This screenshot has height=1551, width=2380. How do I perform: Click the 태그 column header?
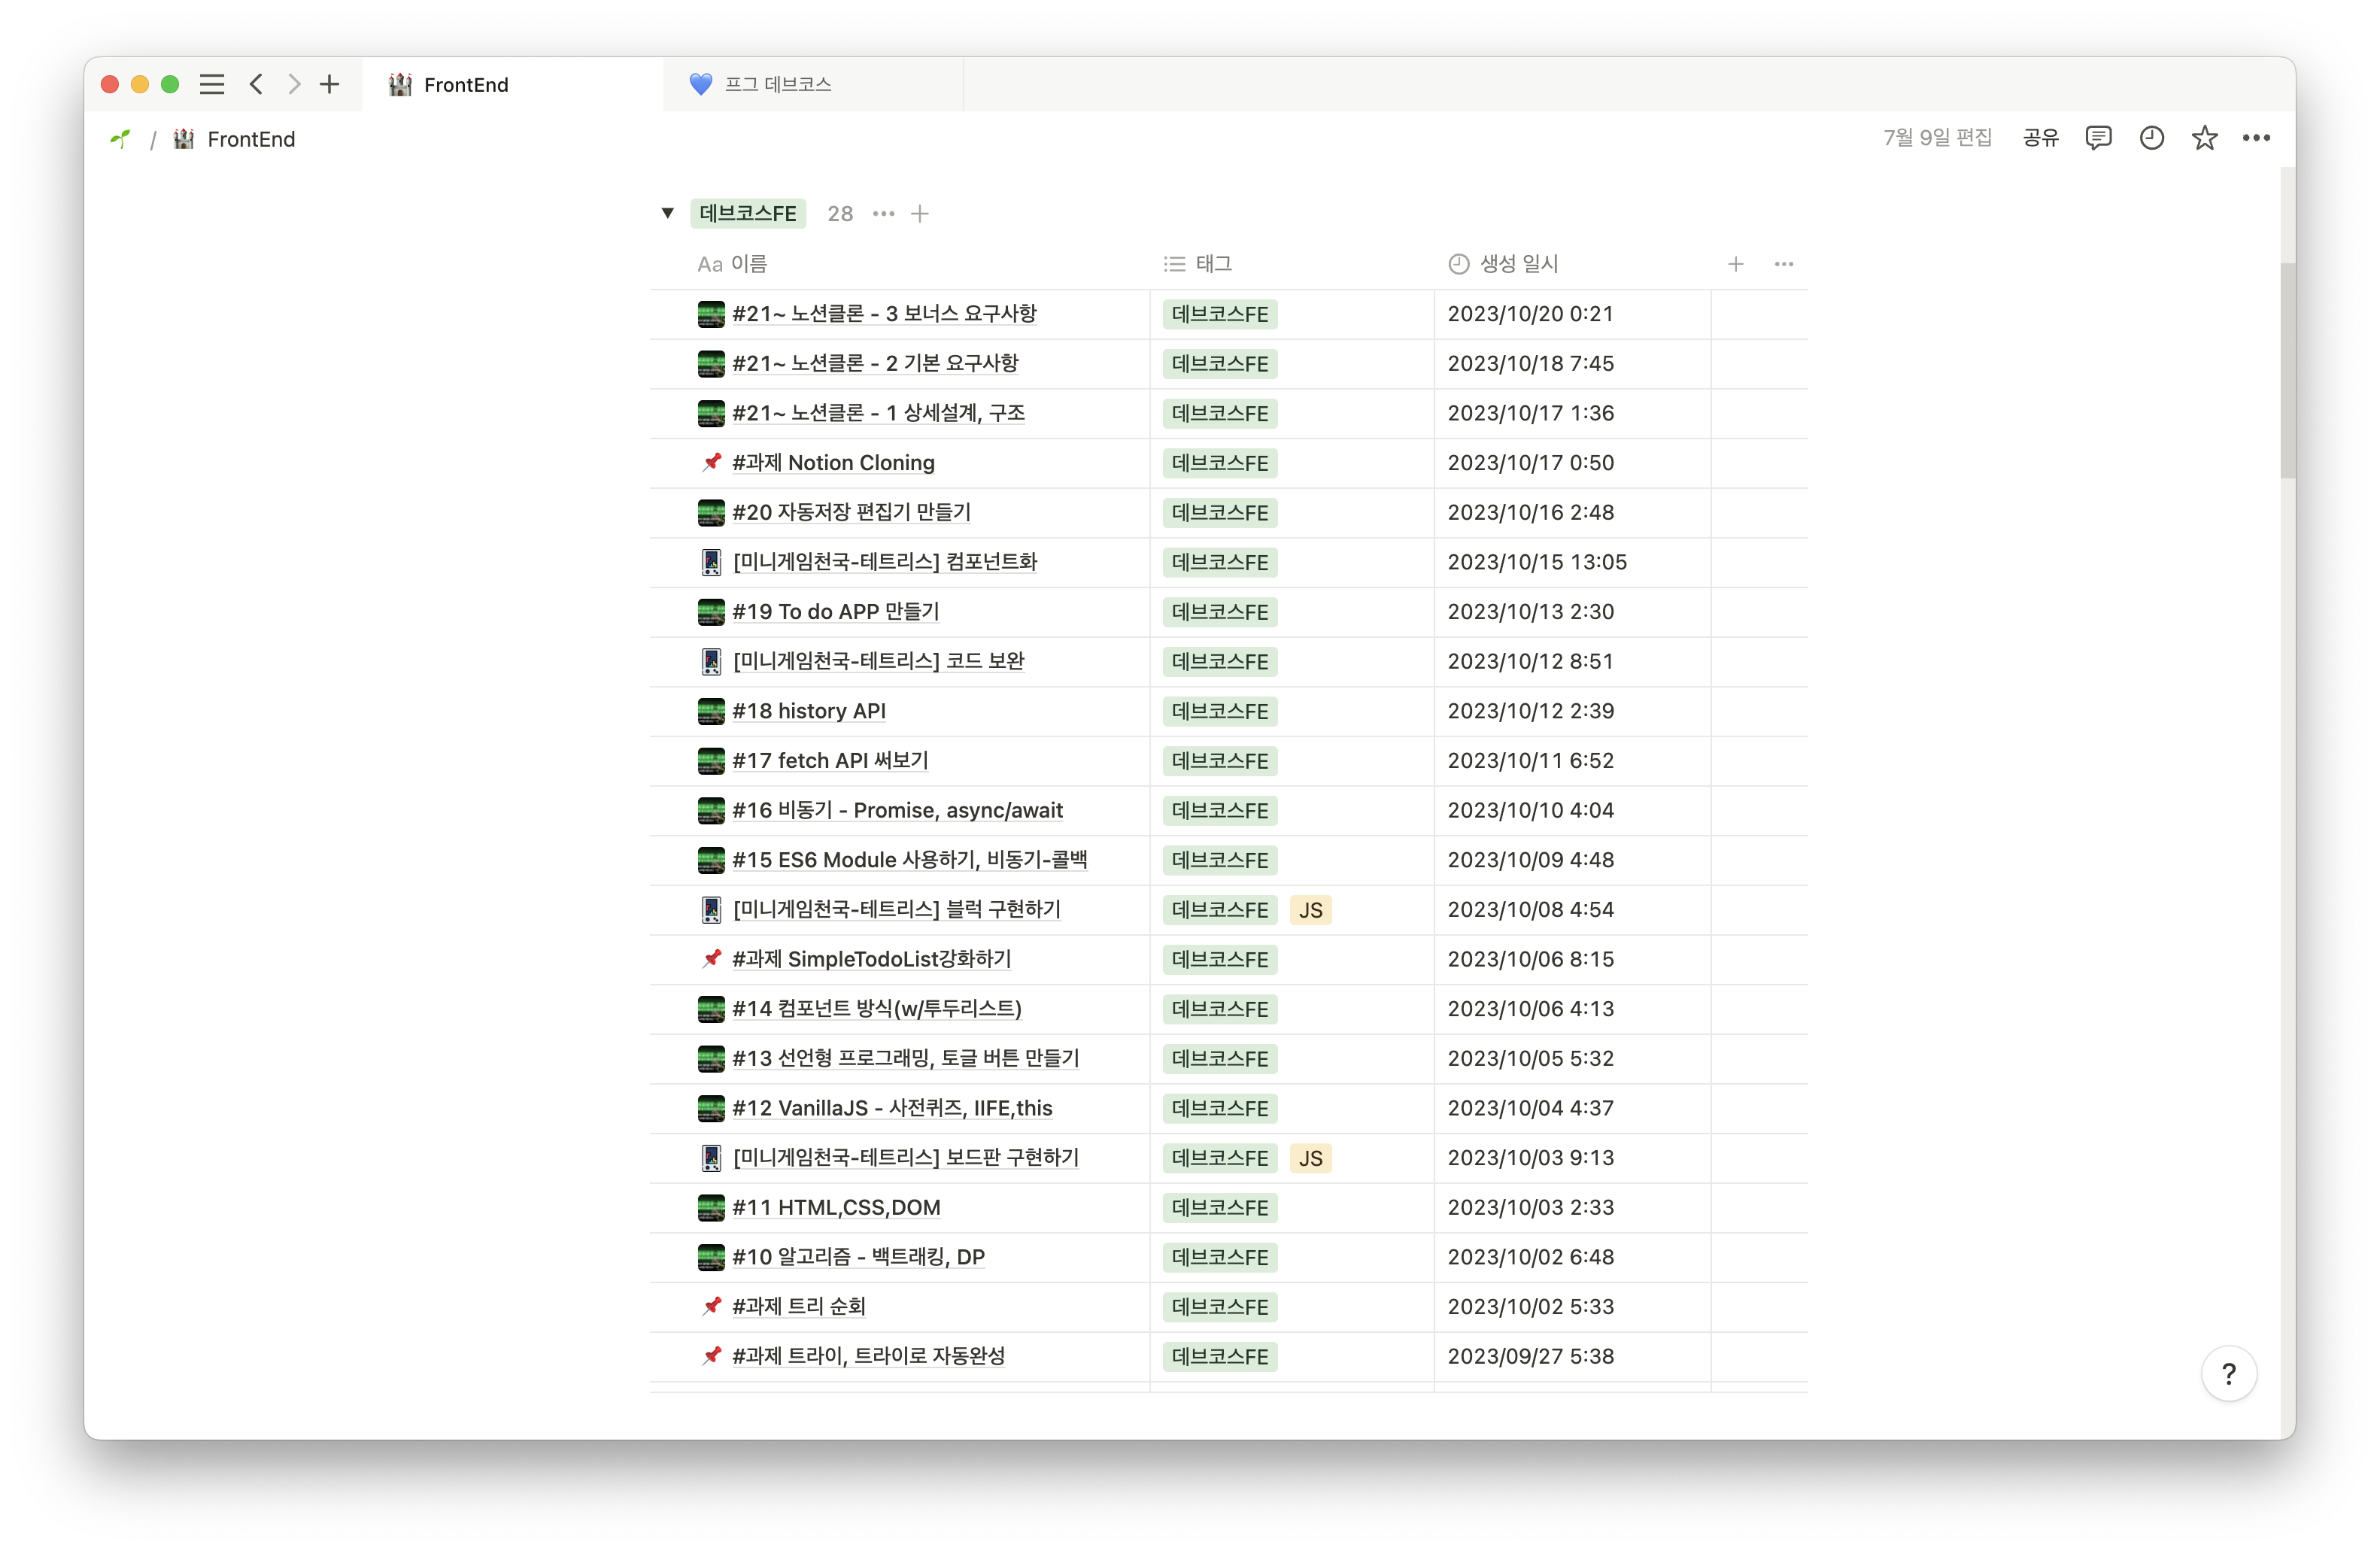point(1198,264)
